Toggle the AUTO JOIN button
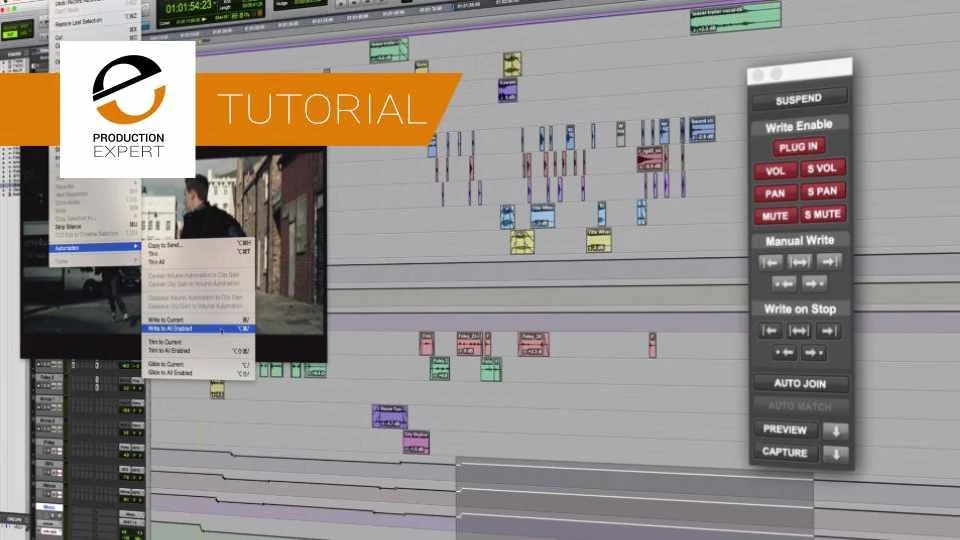The height and width of the screenshot is (540, 960). [800, 384]
